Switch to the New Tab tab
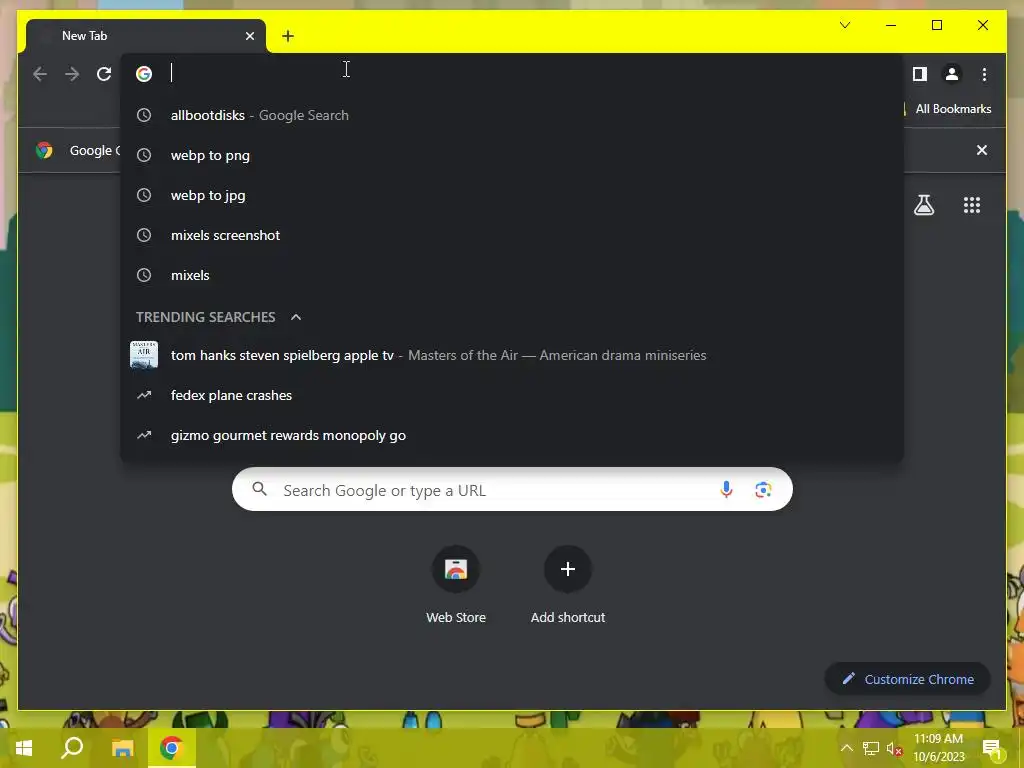The height and width of the screenshot is (768, 1024). (x=146, y=36)
